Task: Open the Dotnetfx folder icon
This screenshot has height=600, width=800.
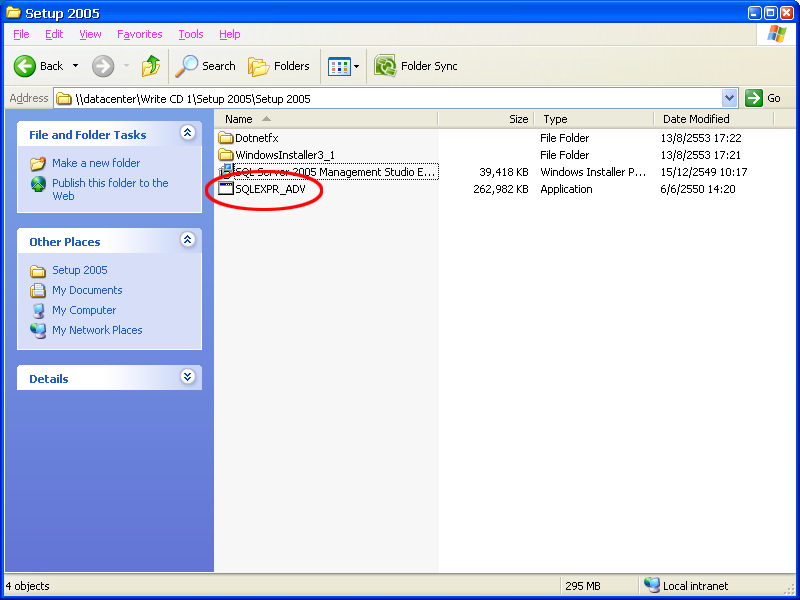Action: pyautogui.click(x=225, y=138)
